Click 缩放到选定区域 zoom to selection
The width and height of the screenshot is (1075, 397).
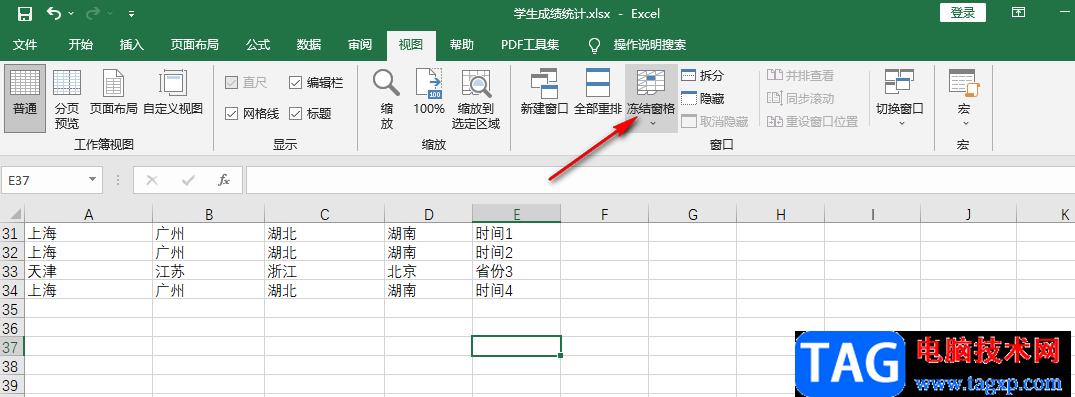pos(476,98)
